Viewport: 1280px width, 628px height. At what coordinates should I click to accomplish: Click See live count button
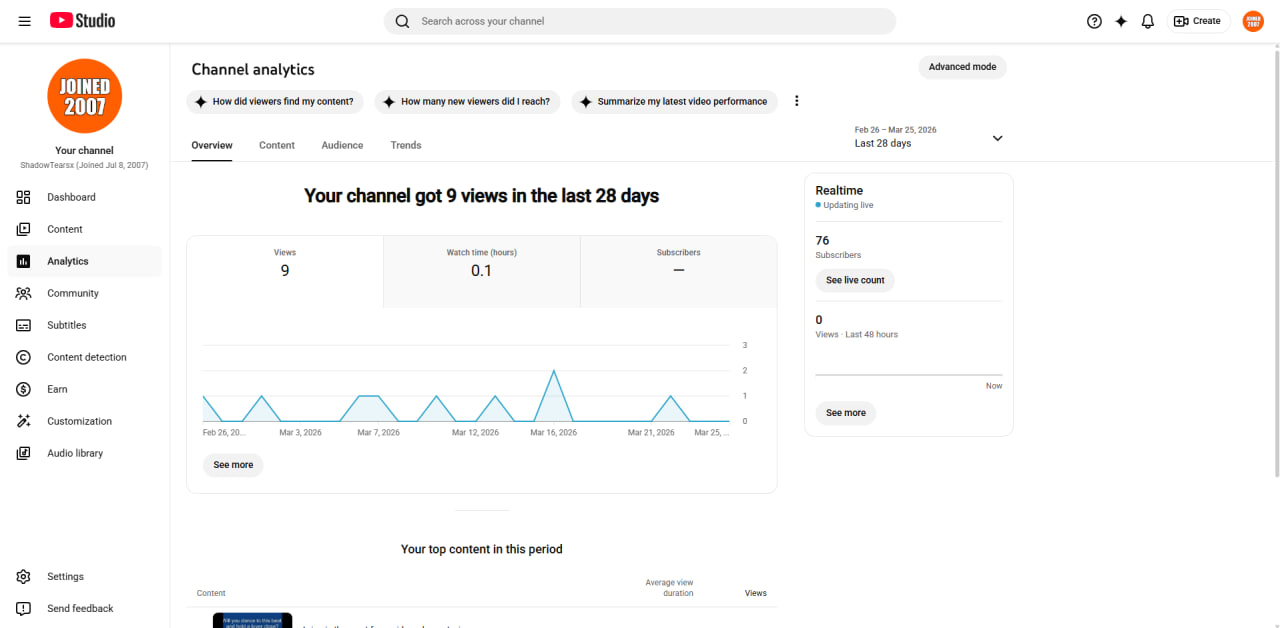[855, 280]
